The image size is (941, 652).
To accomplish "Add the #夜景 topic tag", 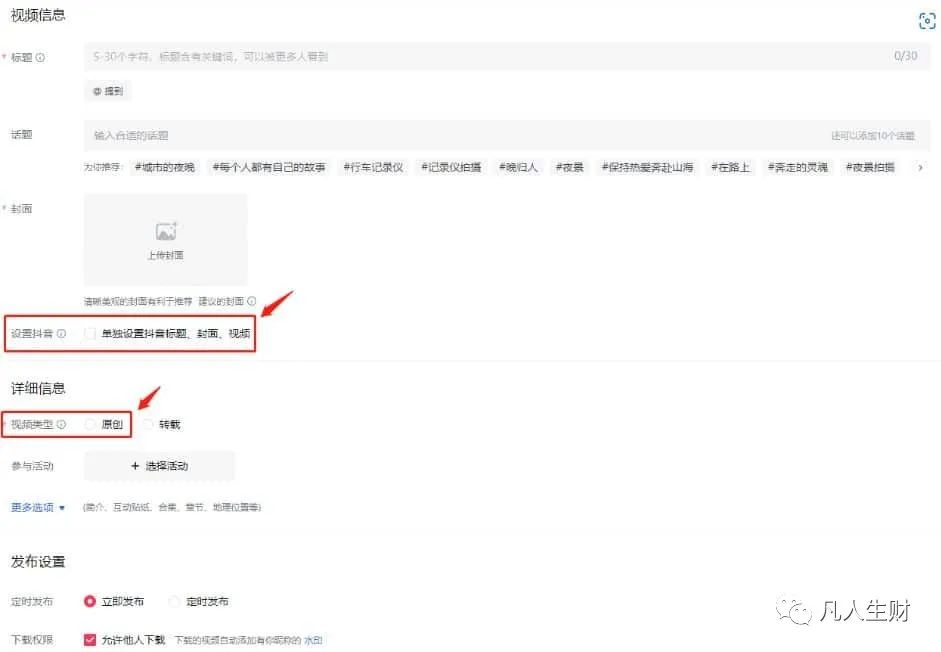I will [x=569, y=167].
